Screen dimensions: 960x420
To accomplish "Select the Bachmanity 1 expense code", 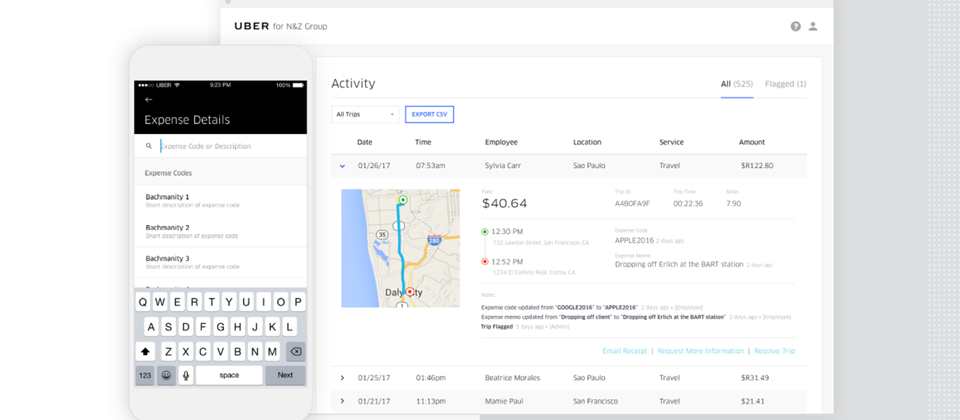I will pyautogui.click(x=220, y=201).
